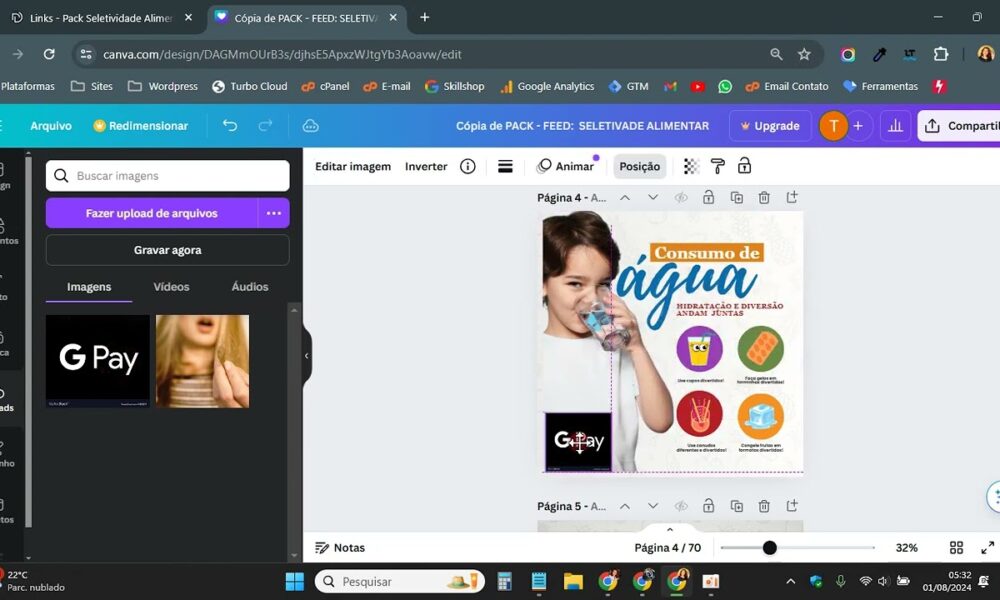Open the Posição panel
The height and width of the screenshot is (600, 1000).
pyautogui.click(x=640, y=166)
